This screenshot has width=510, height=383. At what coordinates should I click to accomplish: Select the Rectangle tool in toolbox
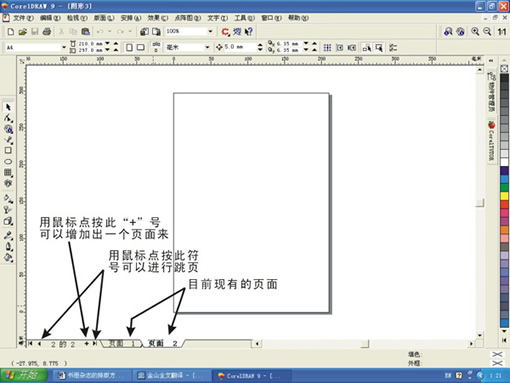click(x=8, y=150)
